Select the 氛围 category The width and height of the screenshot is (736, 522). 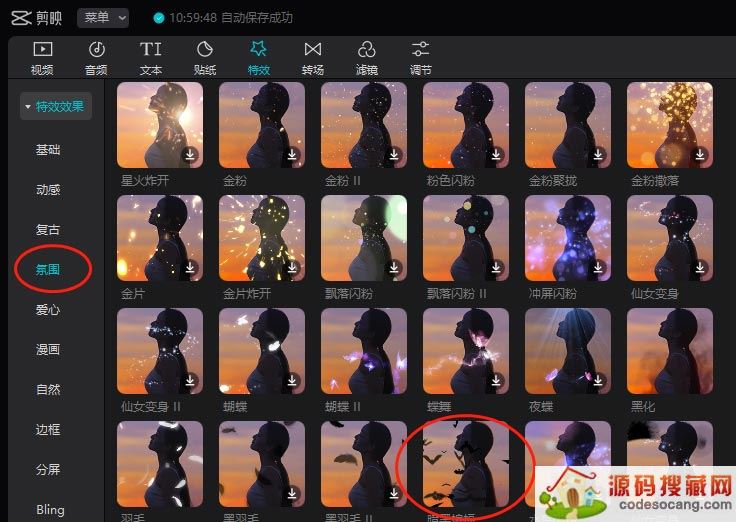[48, 269]
